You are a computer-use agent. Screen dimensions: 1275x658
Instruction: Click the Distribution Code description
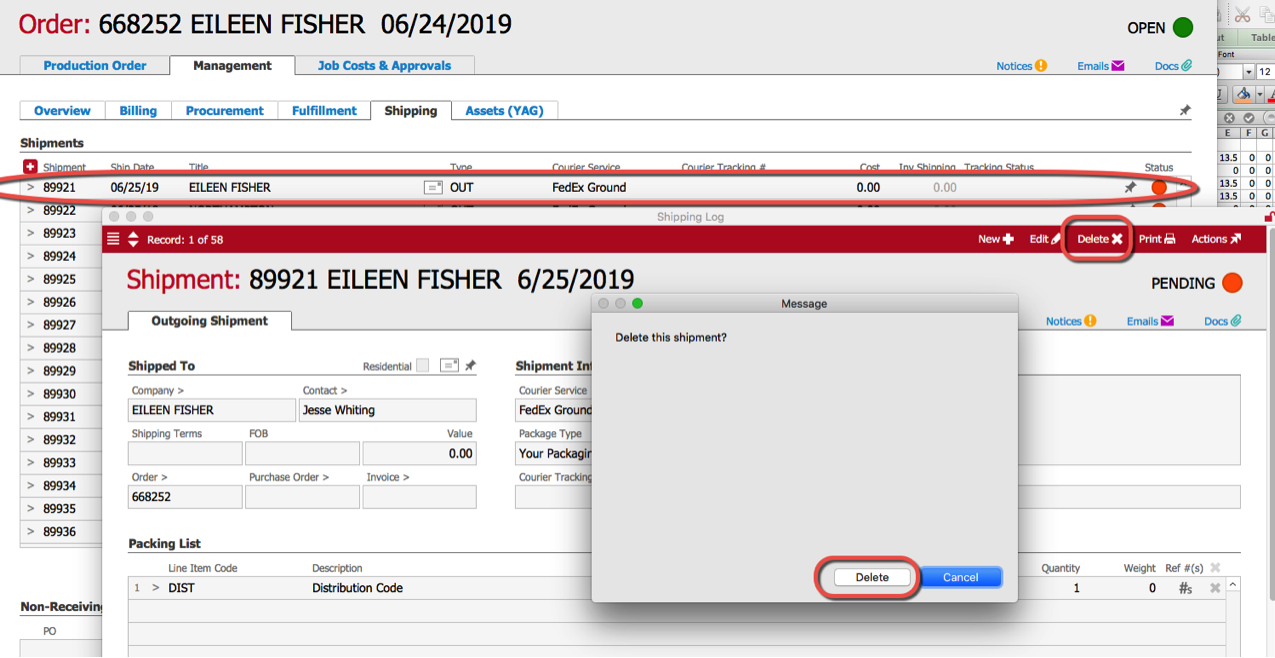click(x=357, y=588)
